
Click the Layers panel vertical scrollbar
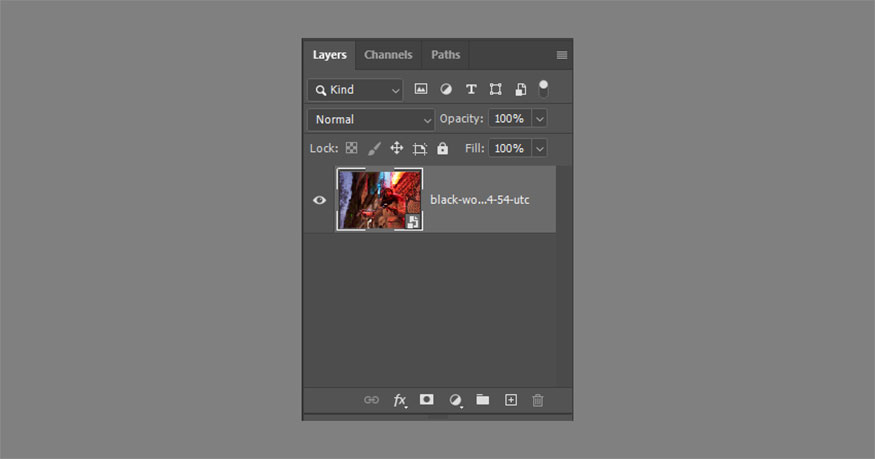(564, 276)
